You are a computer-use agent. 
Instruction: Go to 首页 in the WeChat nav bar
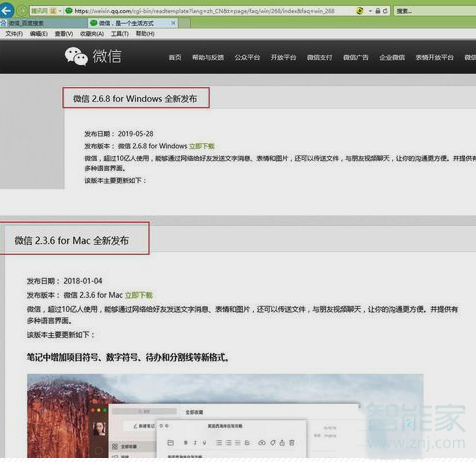[175, 57]
